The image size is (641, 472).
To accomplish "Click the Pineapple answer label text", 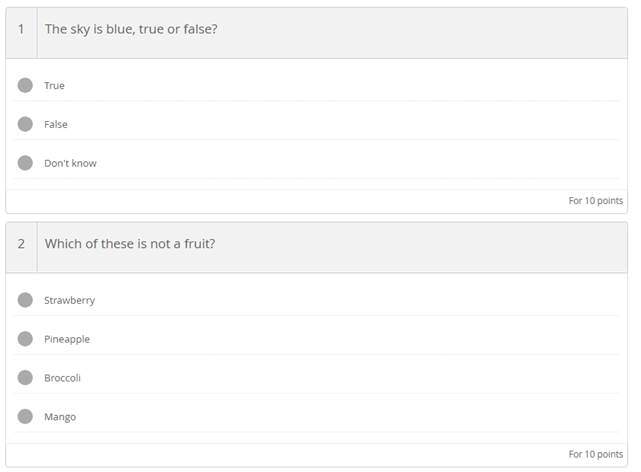I will (x=67, y=340).
